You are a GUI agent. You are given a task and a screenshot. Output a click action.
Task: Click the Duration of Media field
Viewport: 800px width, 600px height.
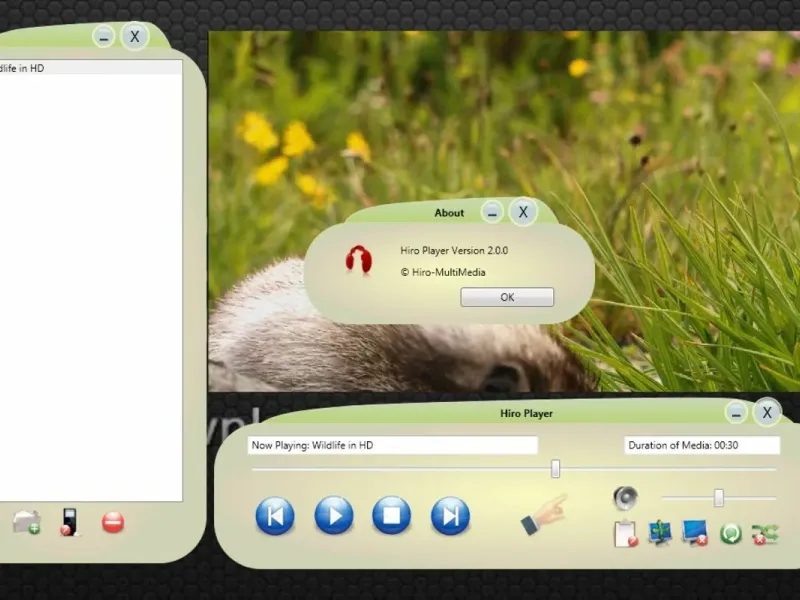coord(702,445)
